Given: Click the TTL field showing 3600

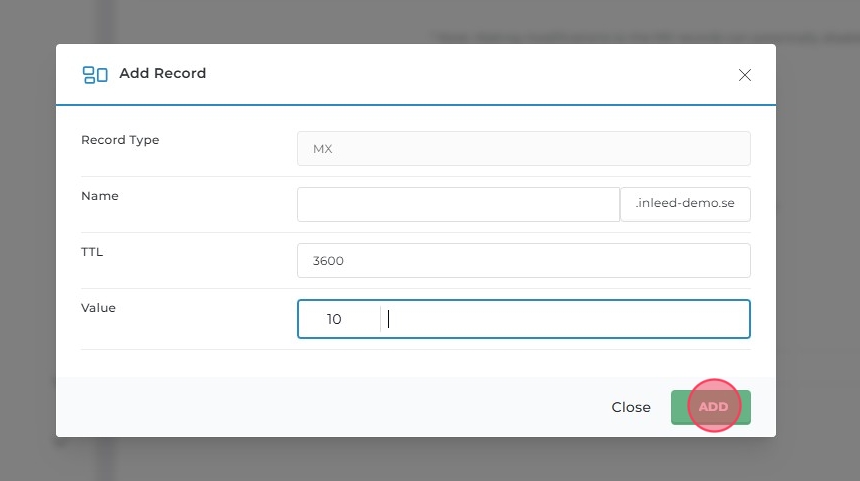Looking at the screenshot, I should (523, 260).
